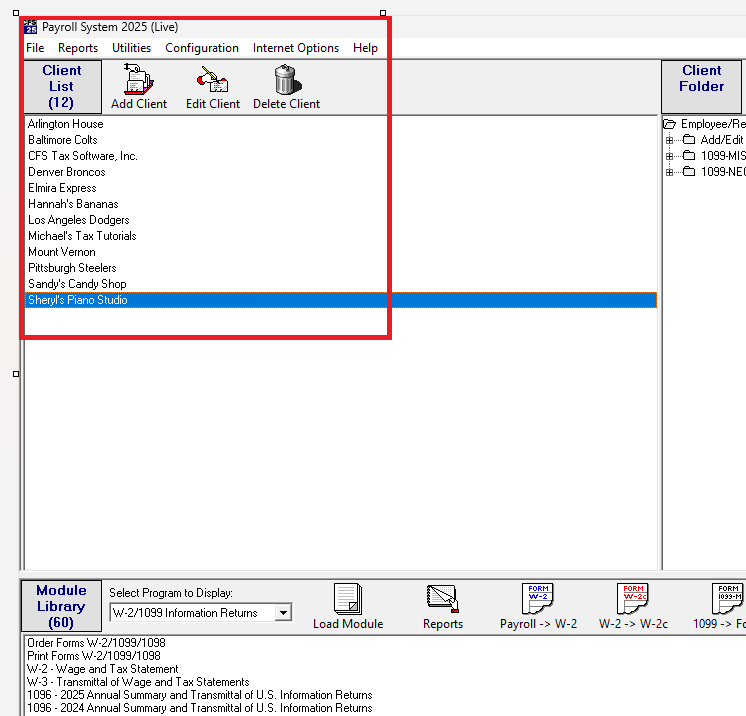Open the Reports icon in Module Library
The width and height of the screenshot is (746, 716).
point(442,599)
